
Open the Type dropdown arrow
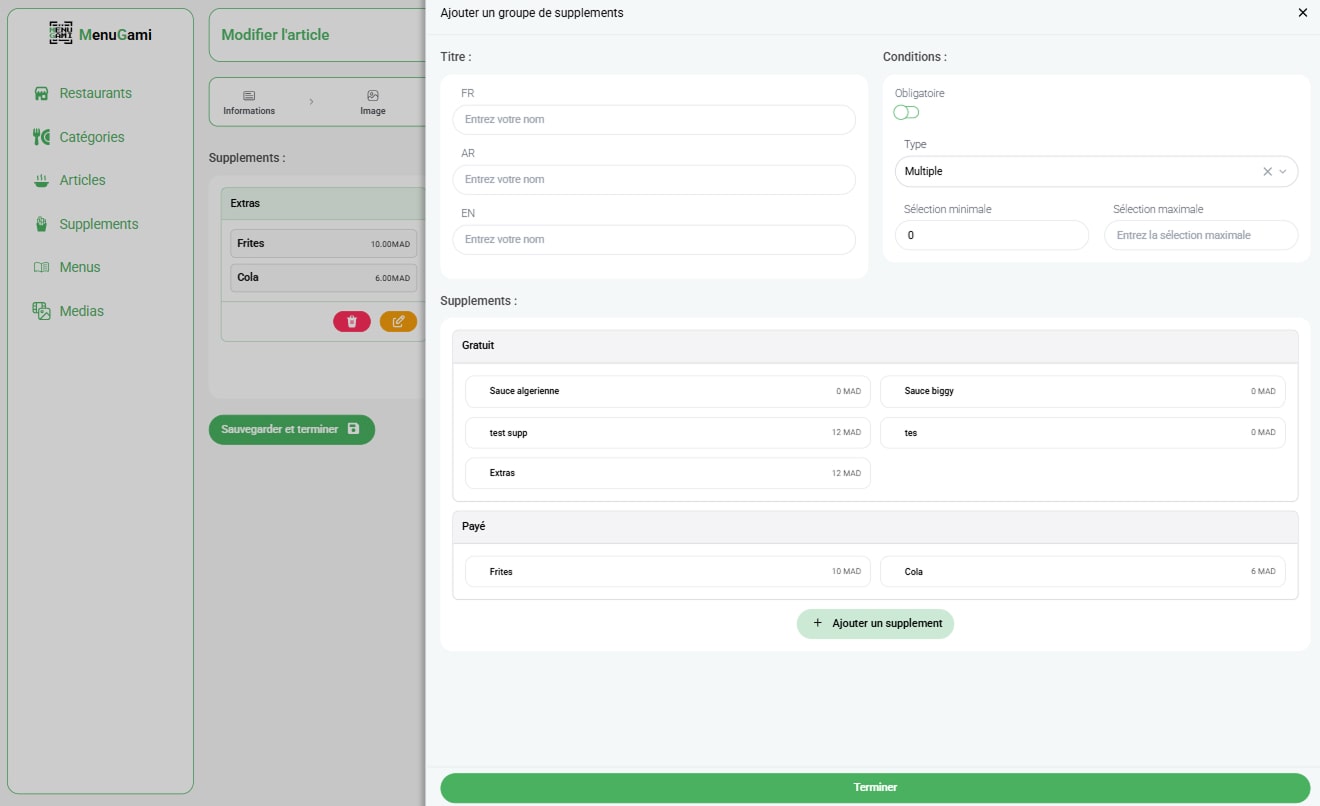[1283, 172]
